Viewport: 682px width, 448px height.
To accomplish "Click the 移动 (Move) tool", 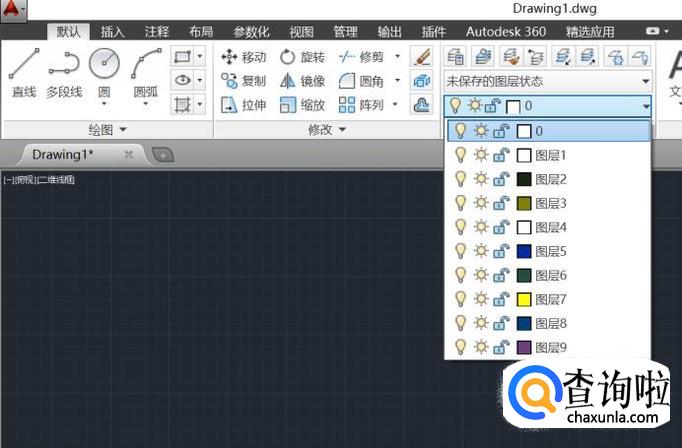I will (x=243, y=57).
